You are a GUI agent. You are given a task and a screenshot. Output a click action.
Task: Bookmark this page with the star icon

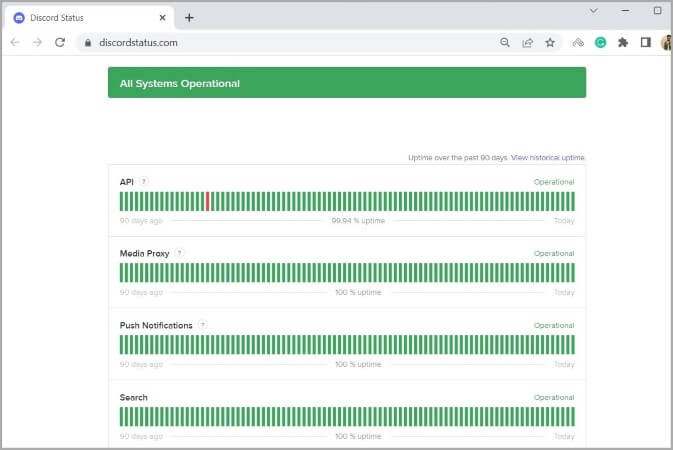(550, 43)
